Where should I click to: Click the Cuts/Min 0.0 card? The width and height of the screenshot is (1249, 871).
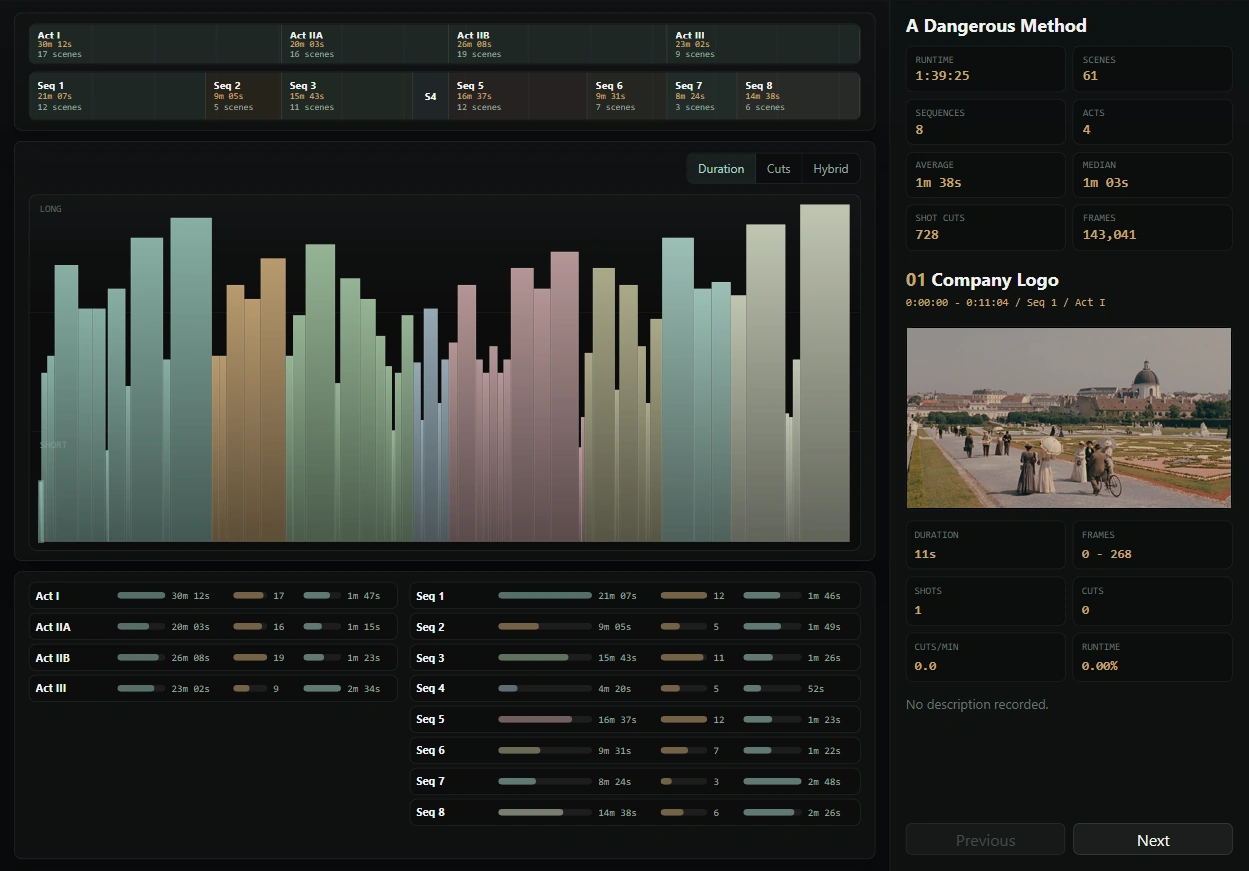click(985, 657)
